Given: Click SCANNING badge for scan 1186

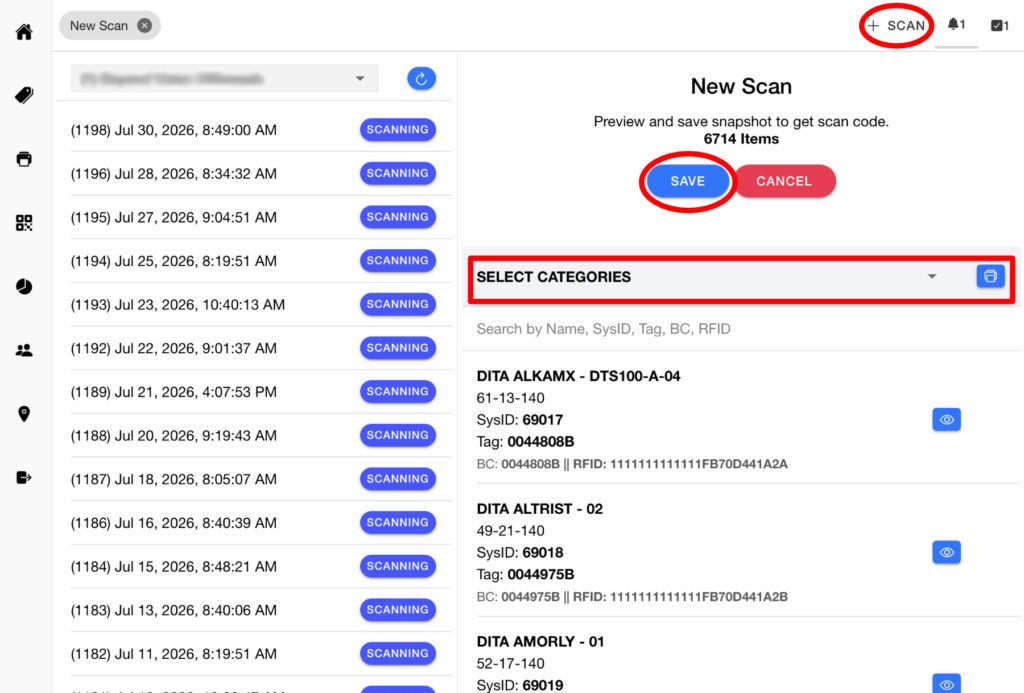Looking at the screenshot, I should point(398,523).
